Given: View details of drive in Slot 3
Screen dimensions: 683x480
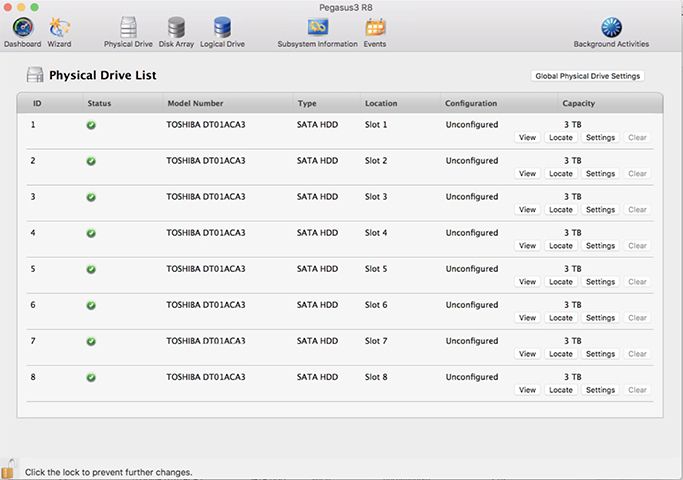Looking at the screenshot, I should 527,210.
